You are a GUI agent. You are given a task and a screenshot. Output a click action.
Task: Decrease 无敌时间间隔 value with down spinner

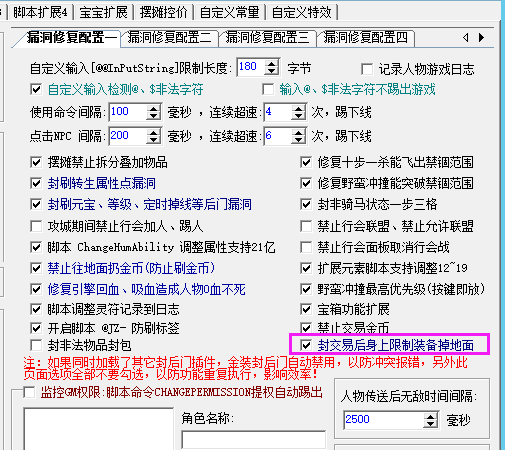(x=431, y=424)
